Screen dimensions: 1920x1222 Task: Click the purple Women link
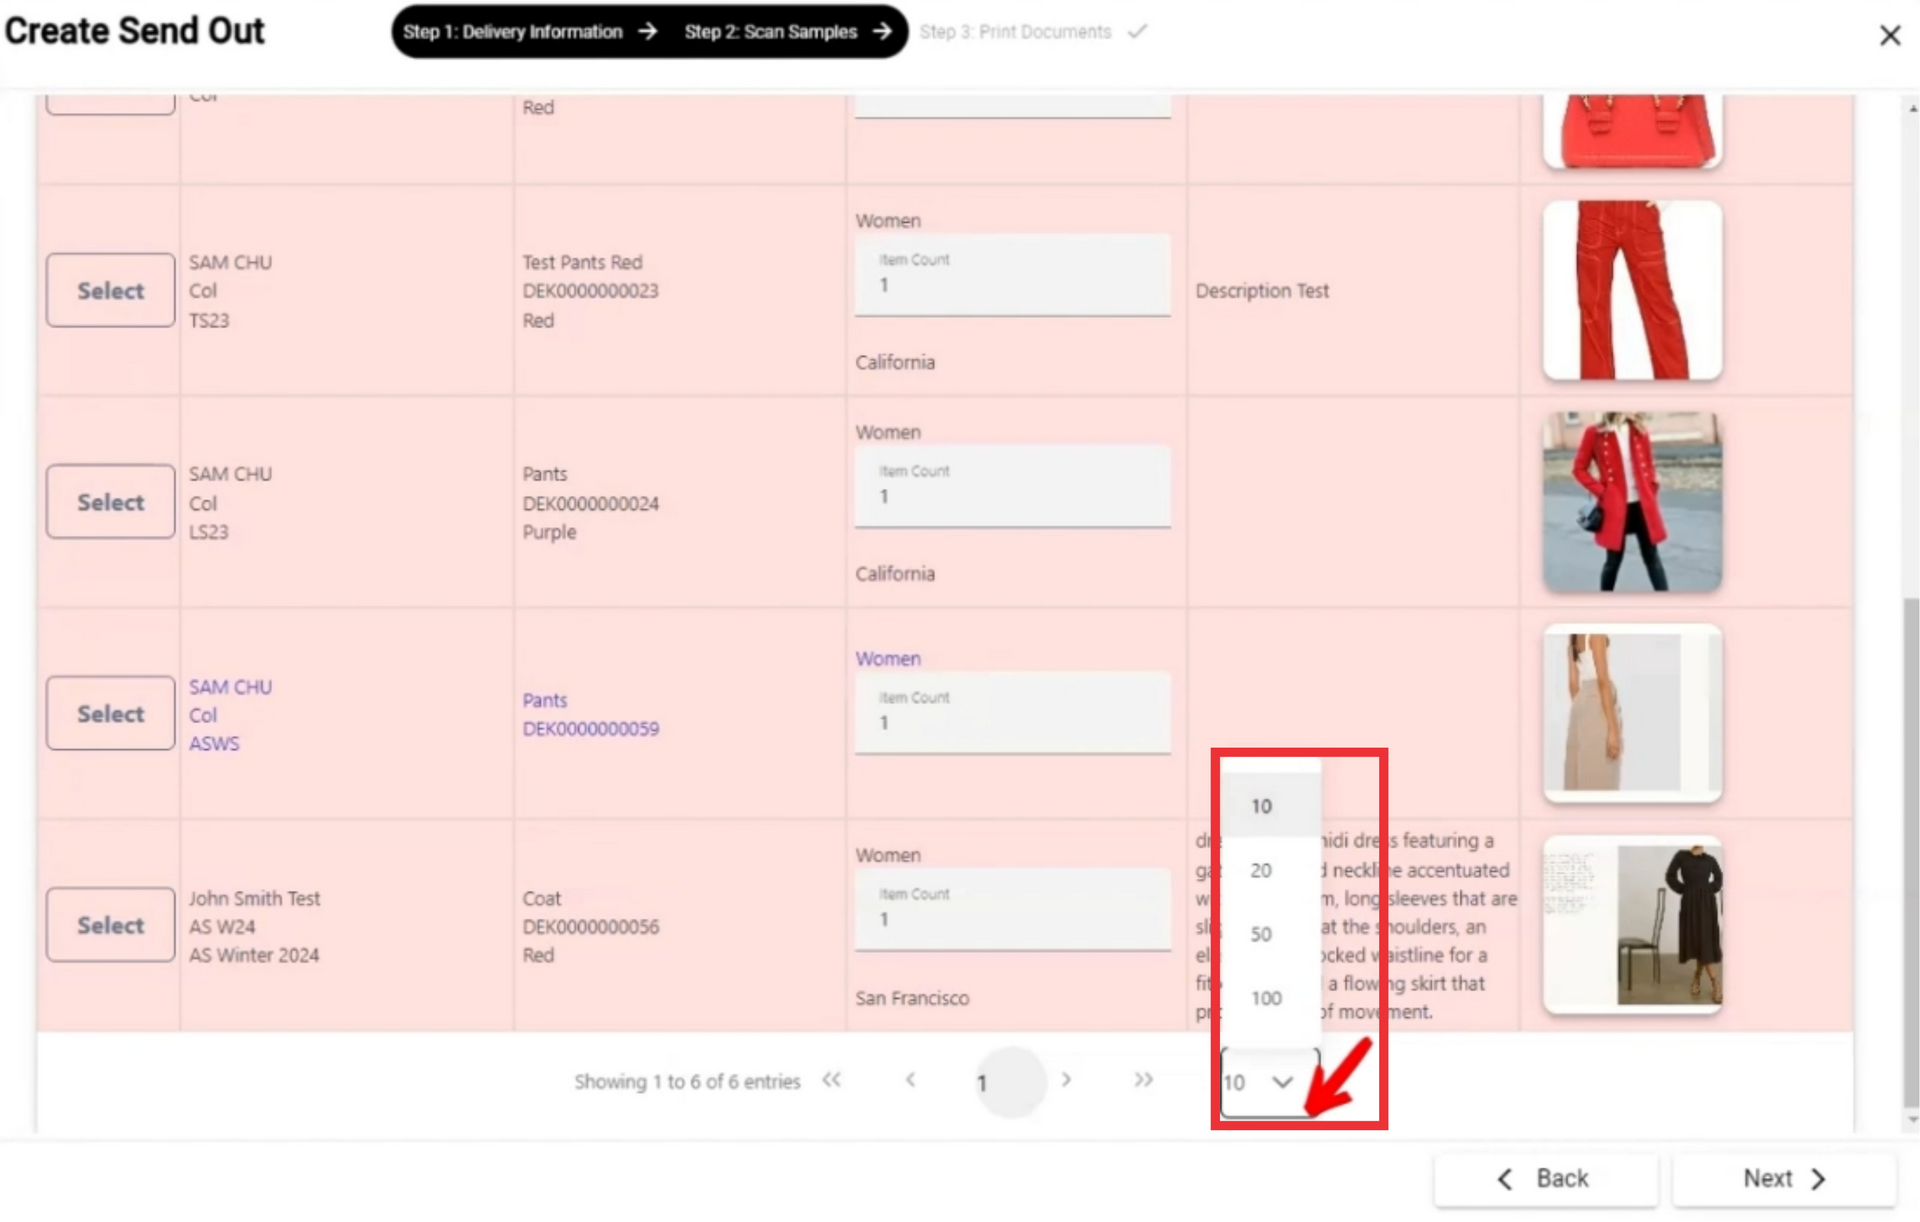tap(888, 659)
